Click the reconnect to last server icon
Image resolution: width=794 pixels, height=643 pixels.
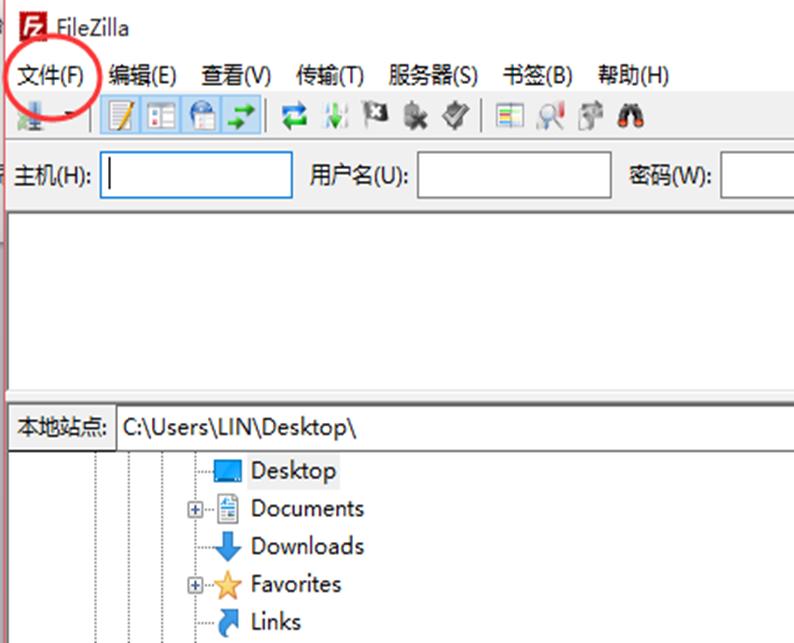click(x=456, y=116)
